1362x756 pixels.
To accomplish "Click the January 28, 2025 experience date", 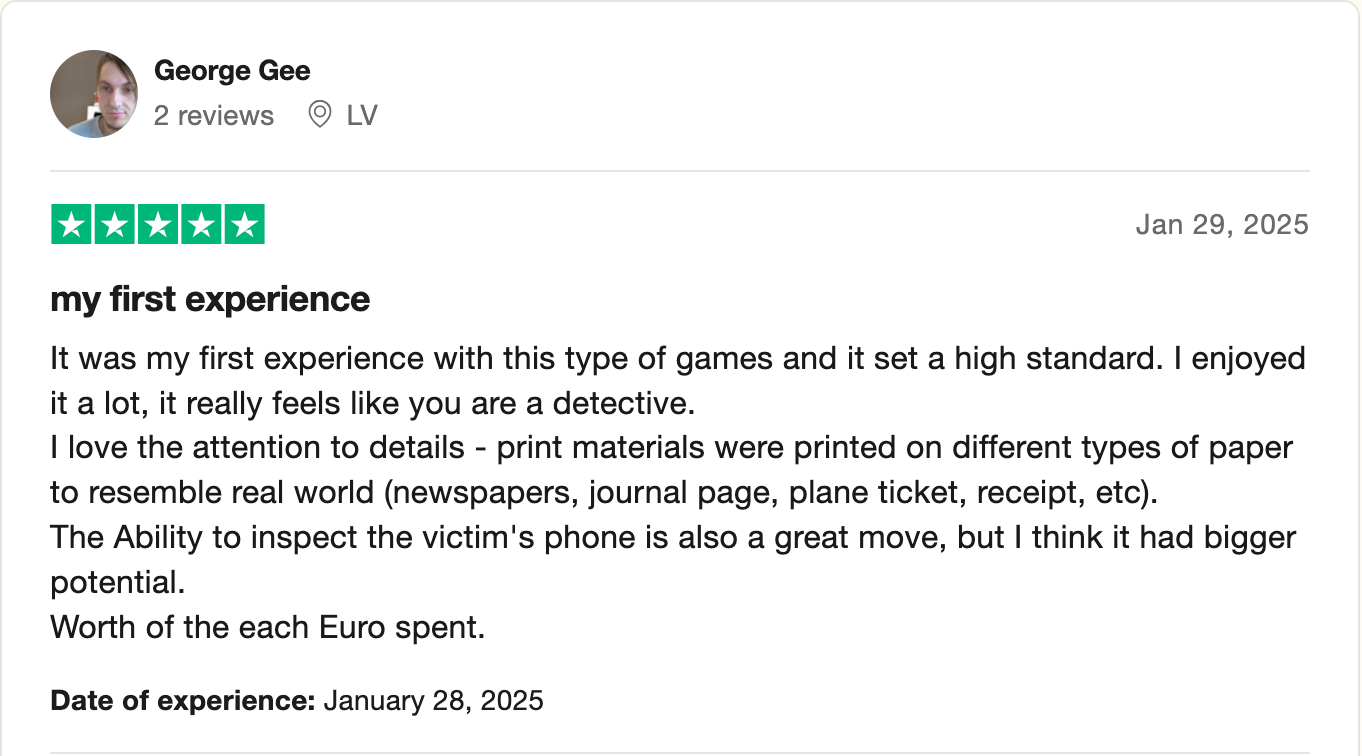I will 433,700.
